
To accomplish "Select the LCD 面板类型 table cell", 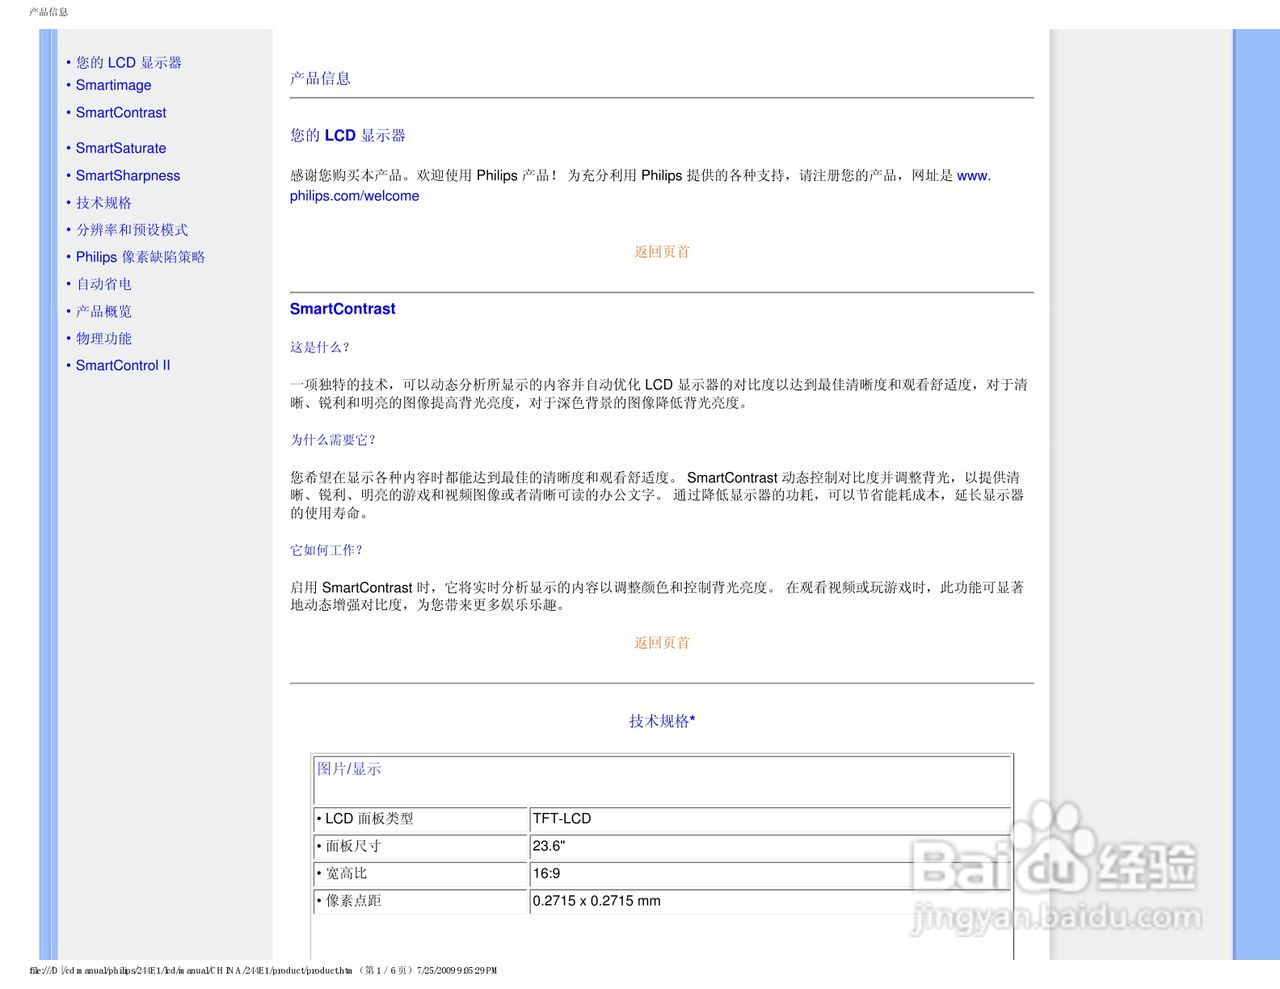I will (420, 819).
